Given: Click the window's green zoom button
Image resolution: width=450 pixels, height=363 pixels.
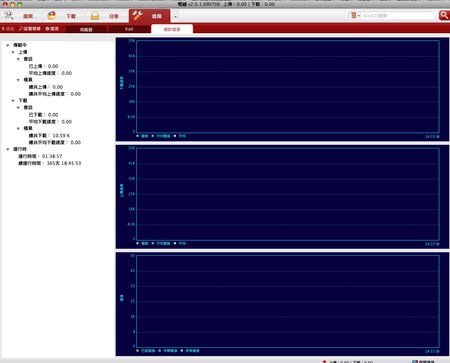Looking at the screenshot, I should tap(20, 4).
